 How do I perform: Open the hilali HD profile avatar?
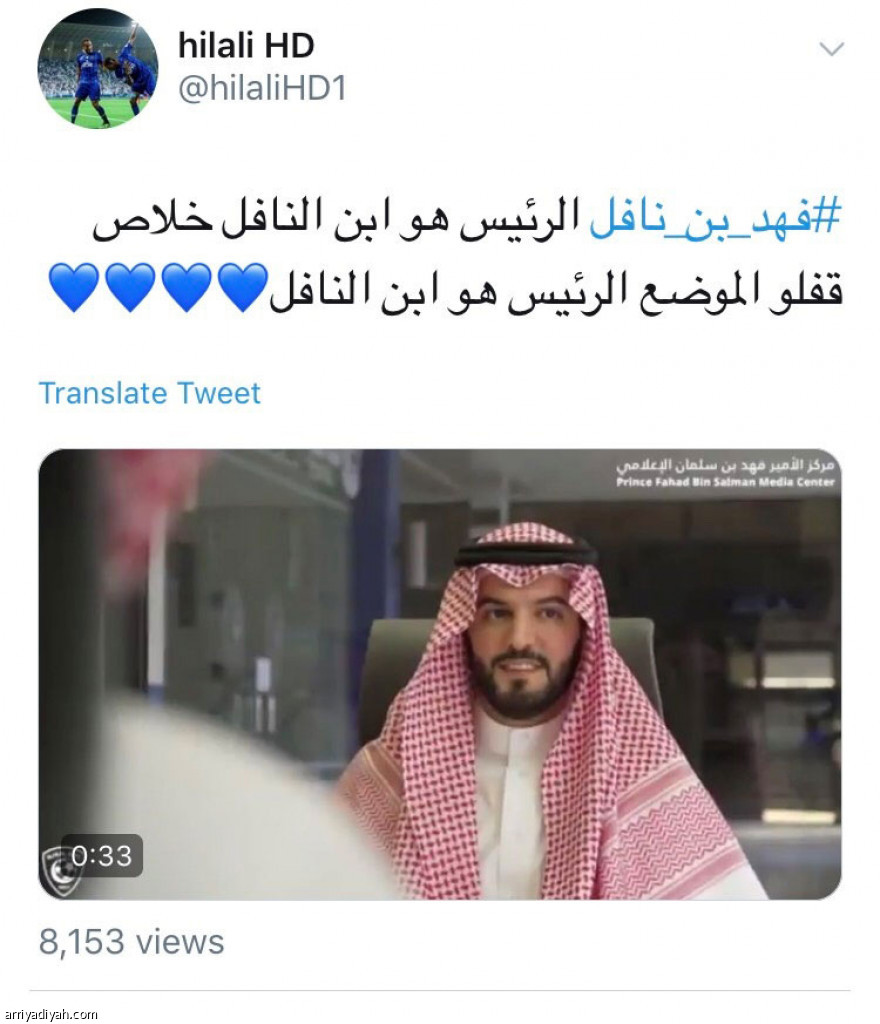(98, 68)
